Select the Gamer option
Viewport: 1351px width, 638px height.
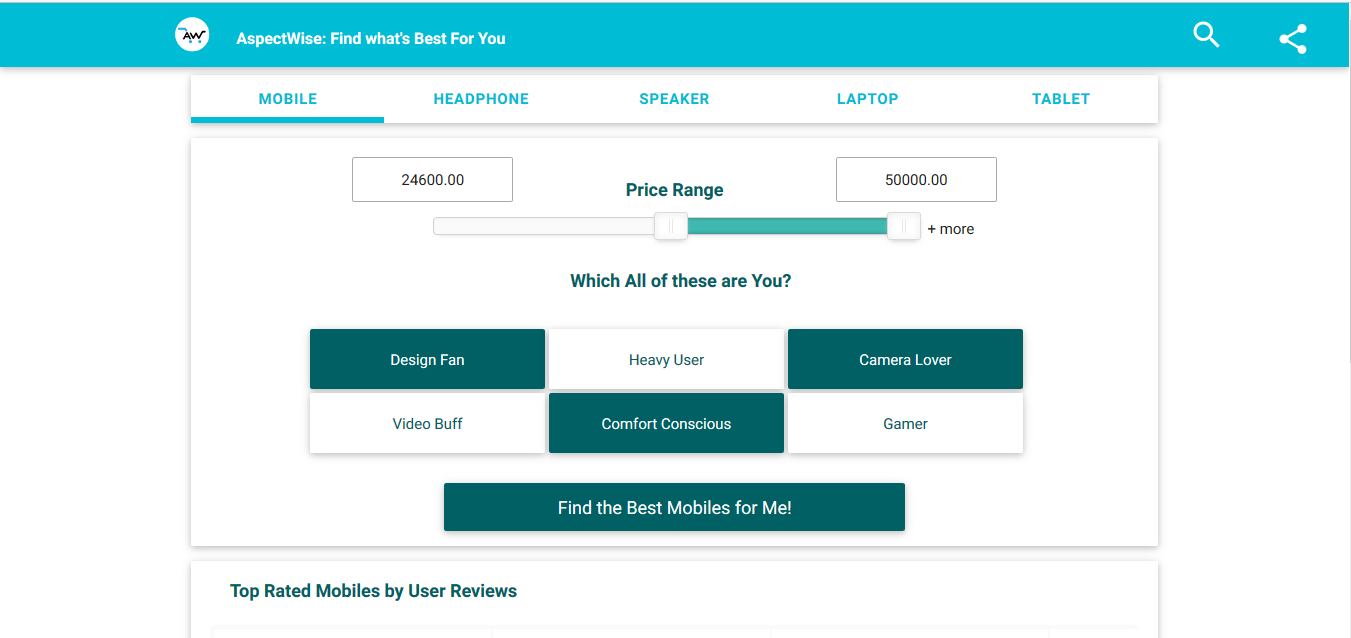tap(905, 423)
